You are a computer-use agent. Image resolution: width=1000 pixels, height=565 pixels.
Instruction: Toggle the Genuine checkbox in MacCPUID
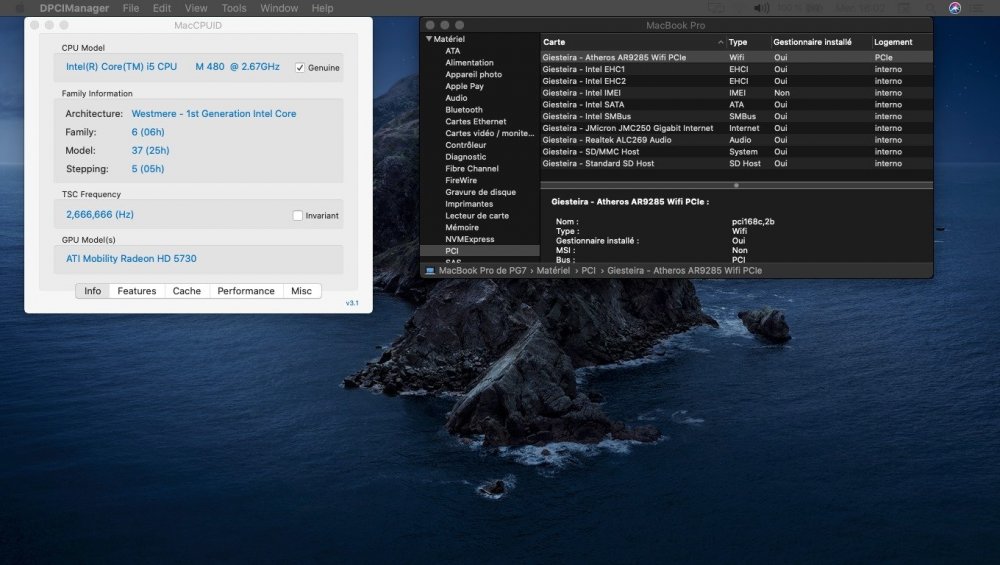[x=300, y=68]
